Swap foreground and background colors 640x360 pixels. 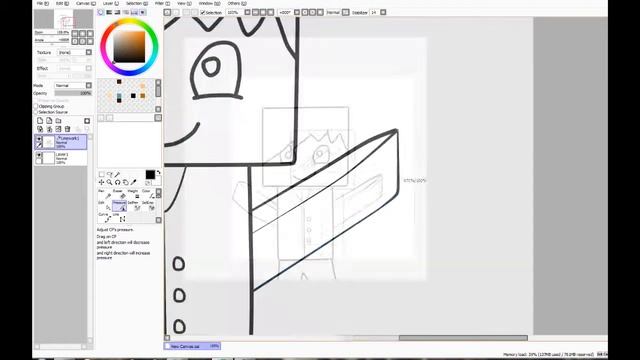(x=159, y=173)
